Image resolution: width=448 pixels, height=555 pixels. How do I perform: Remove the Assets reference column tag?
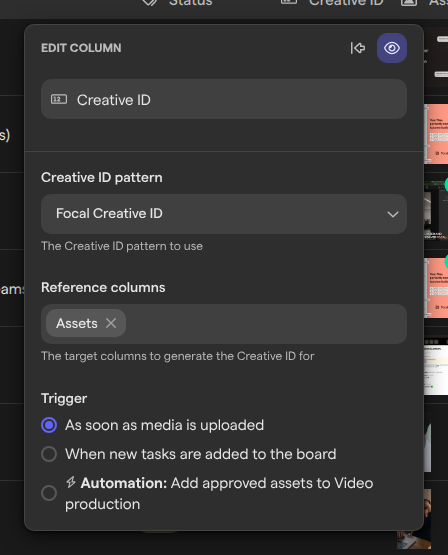[111, 323]
